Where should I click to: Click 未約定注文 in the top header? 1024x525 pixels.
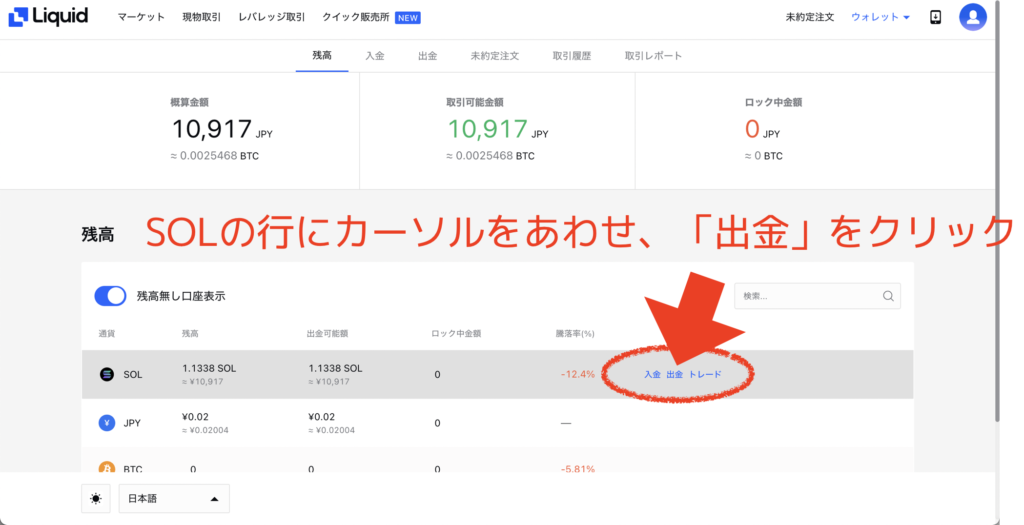pos(810,17)
